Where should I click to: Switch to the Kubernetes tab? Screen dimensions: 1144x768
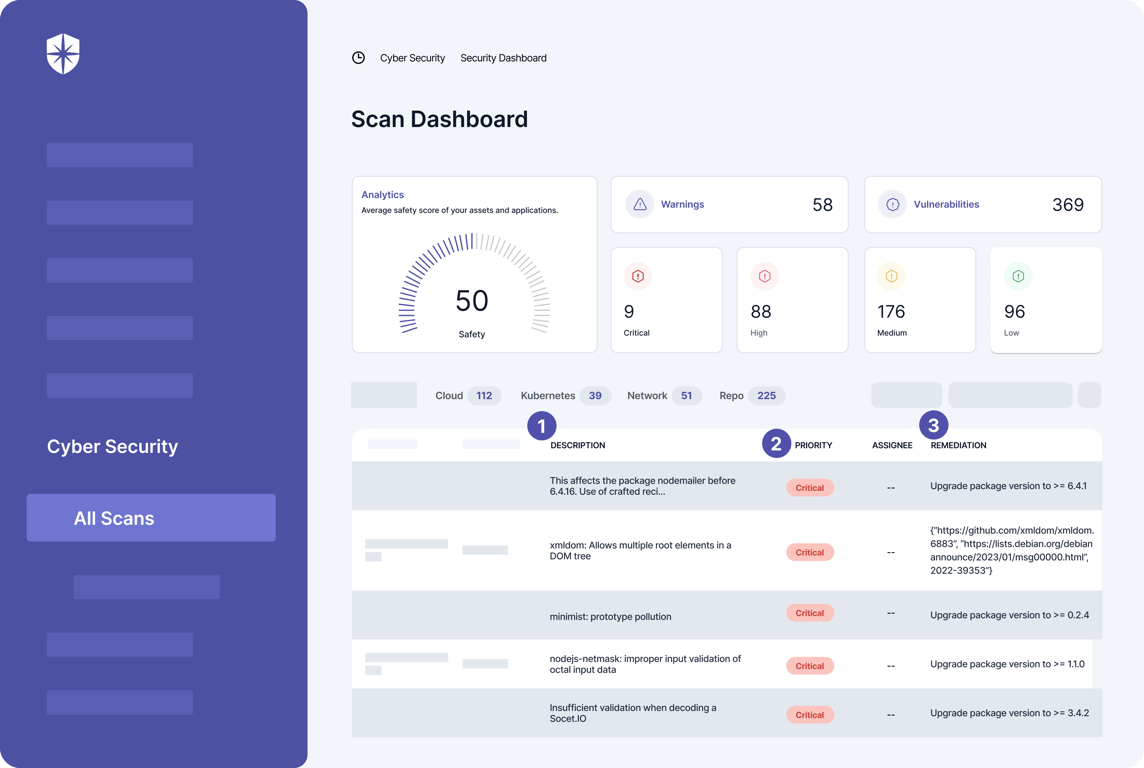(565, 395)
